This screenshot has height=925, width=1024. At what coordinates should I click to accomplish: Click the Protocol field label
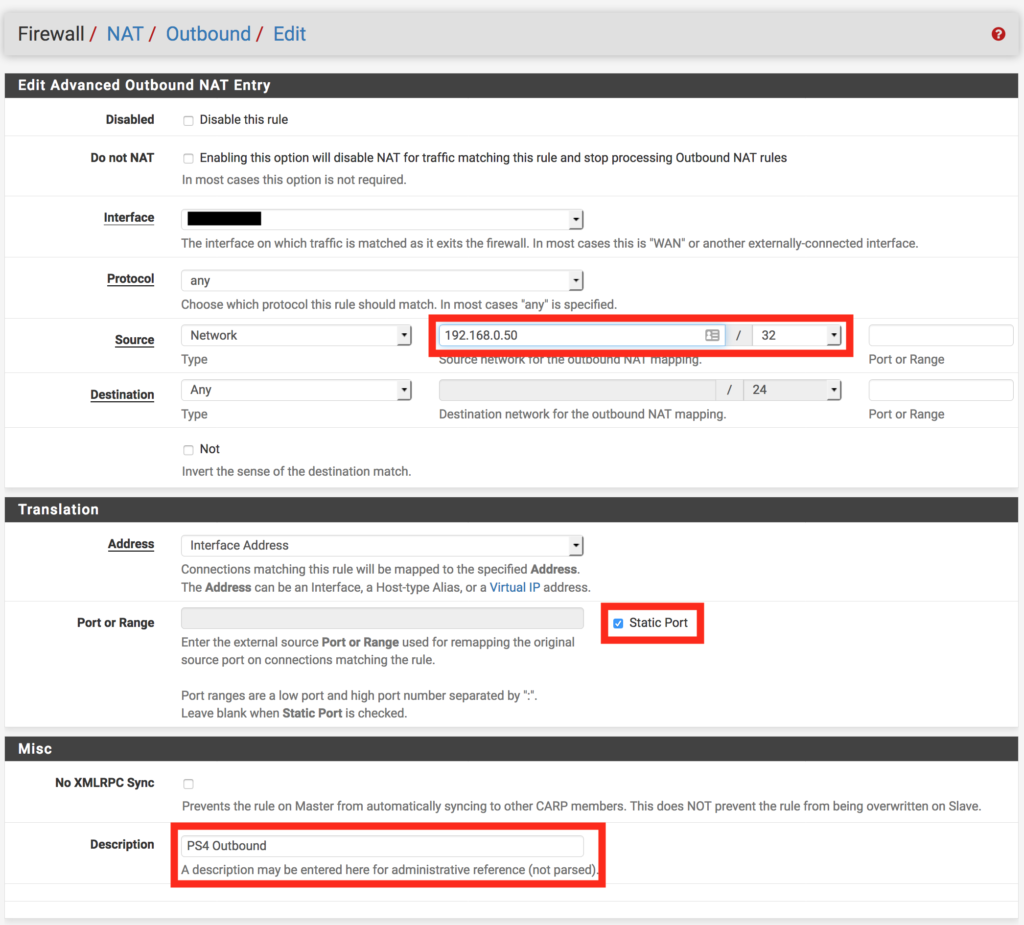[x=131, y=279]
